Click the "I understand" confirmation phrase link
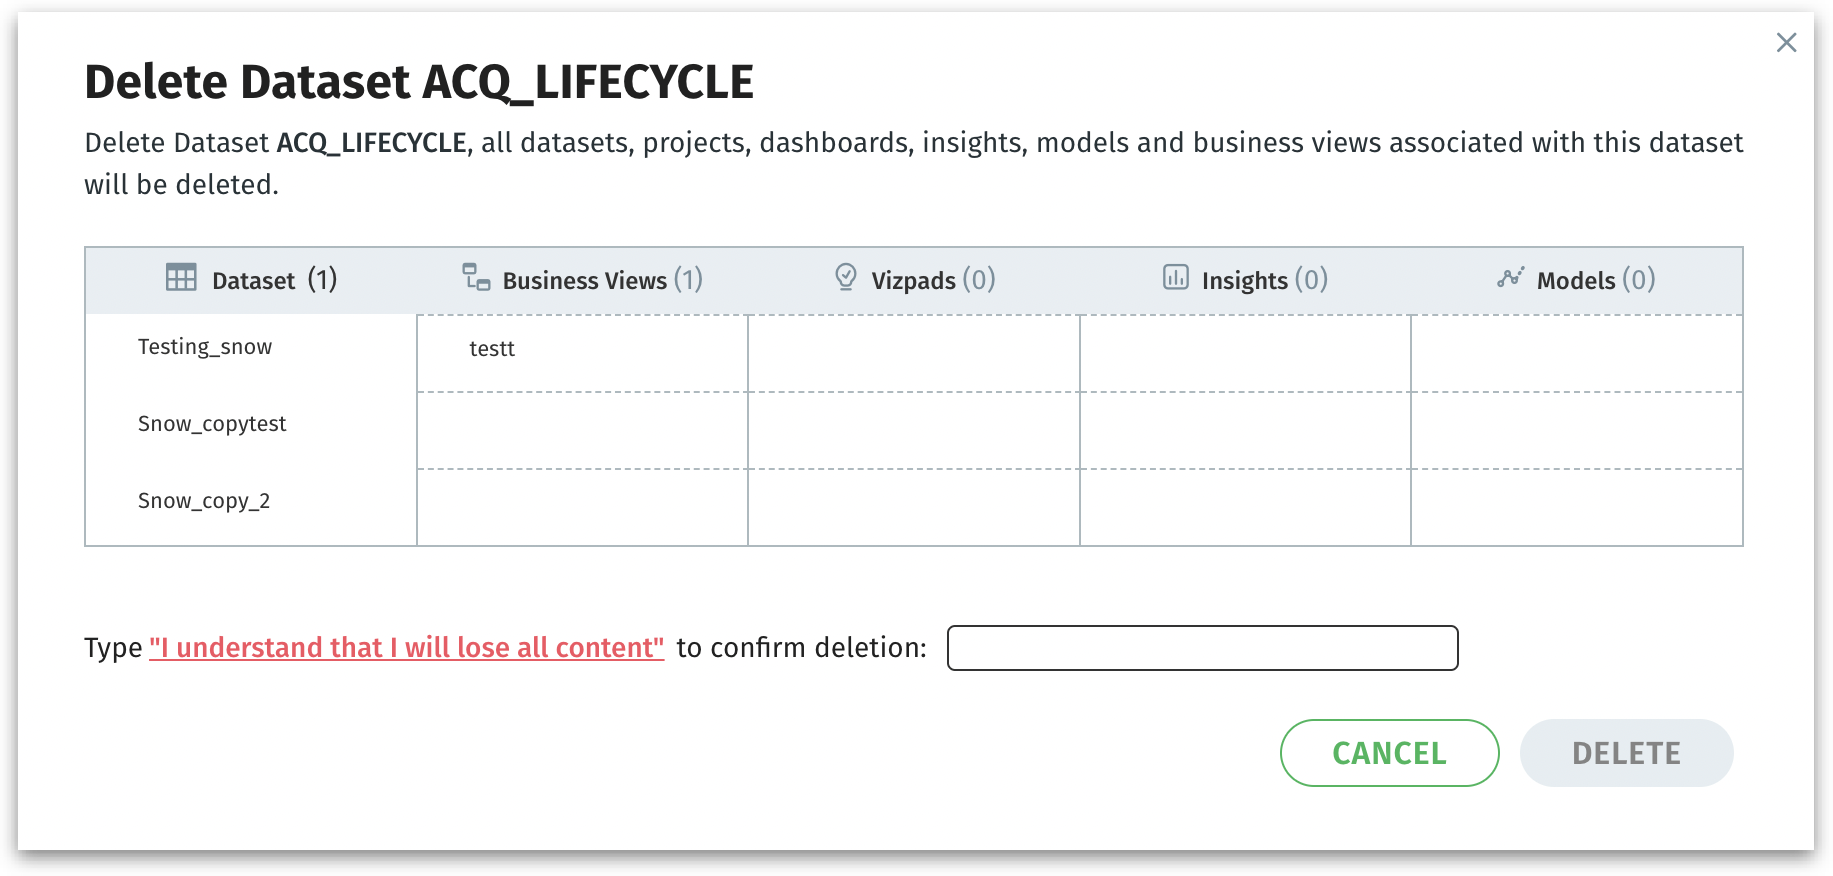The width and height of the screenshot is (1833, 876). (406, 648)
